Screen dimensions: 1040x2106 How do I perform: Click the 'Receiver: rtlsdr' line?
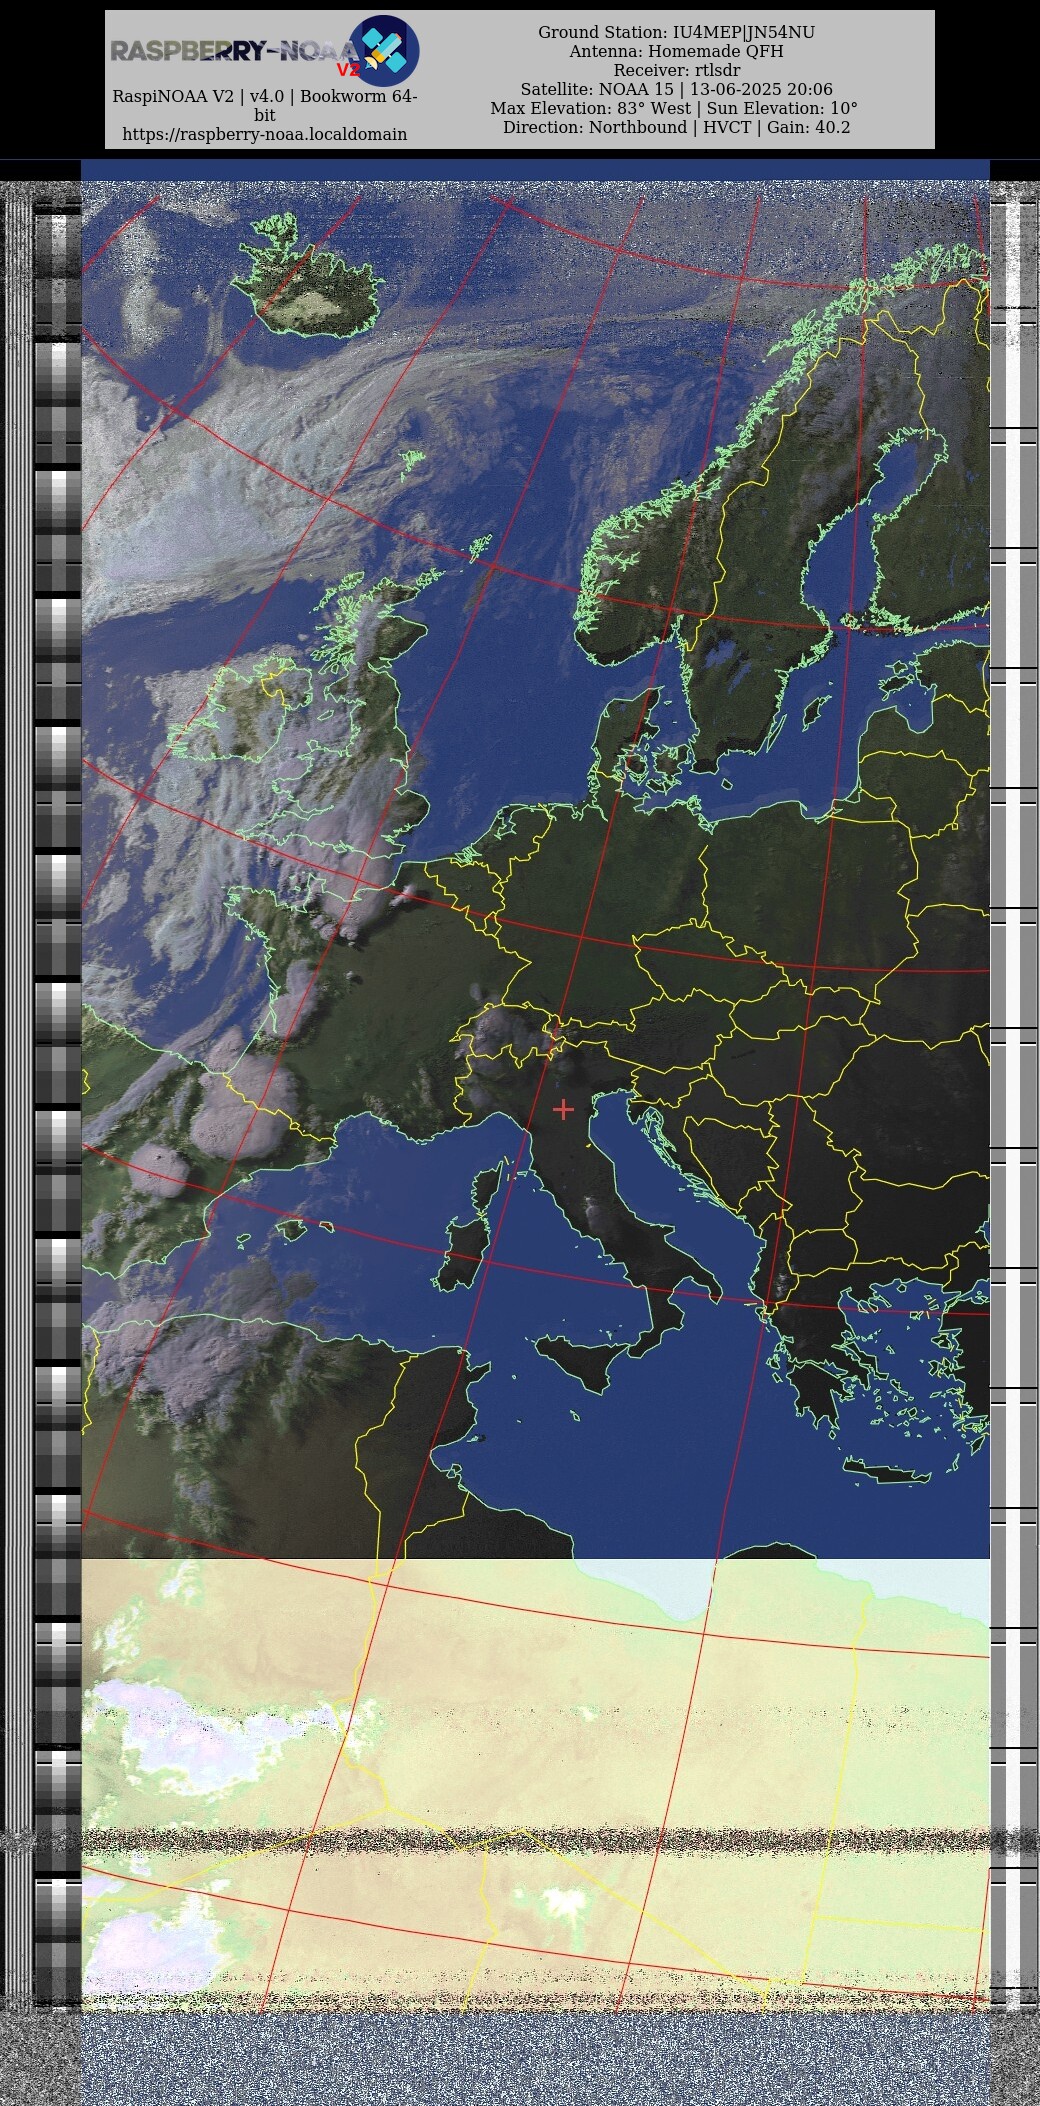click(x=676, y=70)
